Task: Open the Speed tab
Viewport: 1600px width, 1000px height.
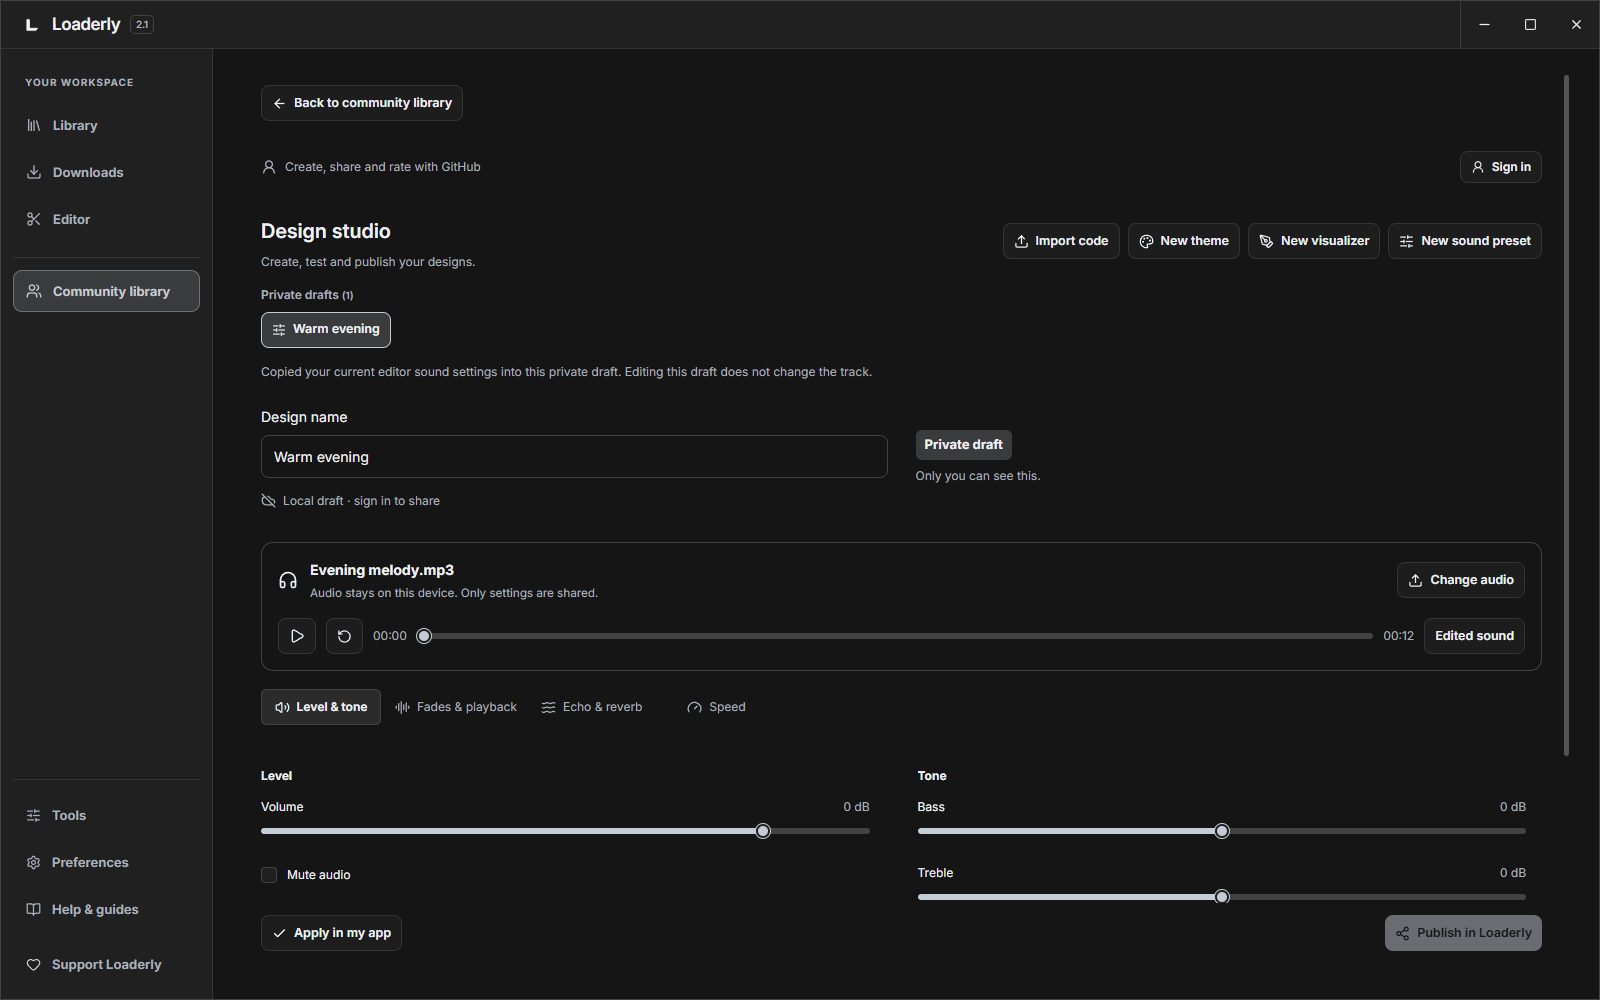Action: [x=716, y=707]
